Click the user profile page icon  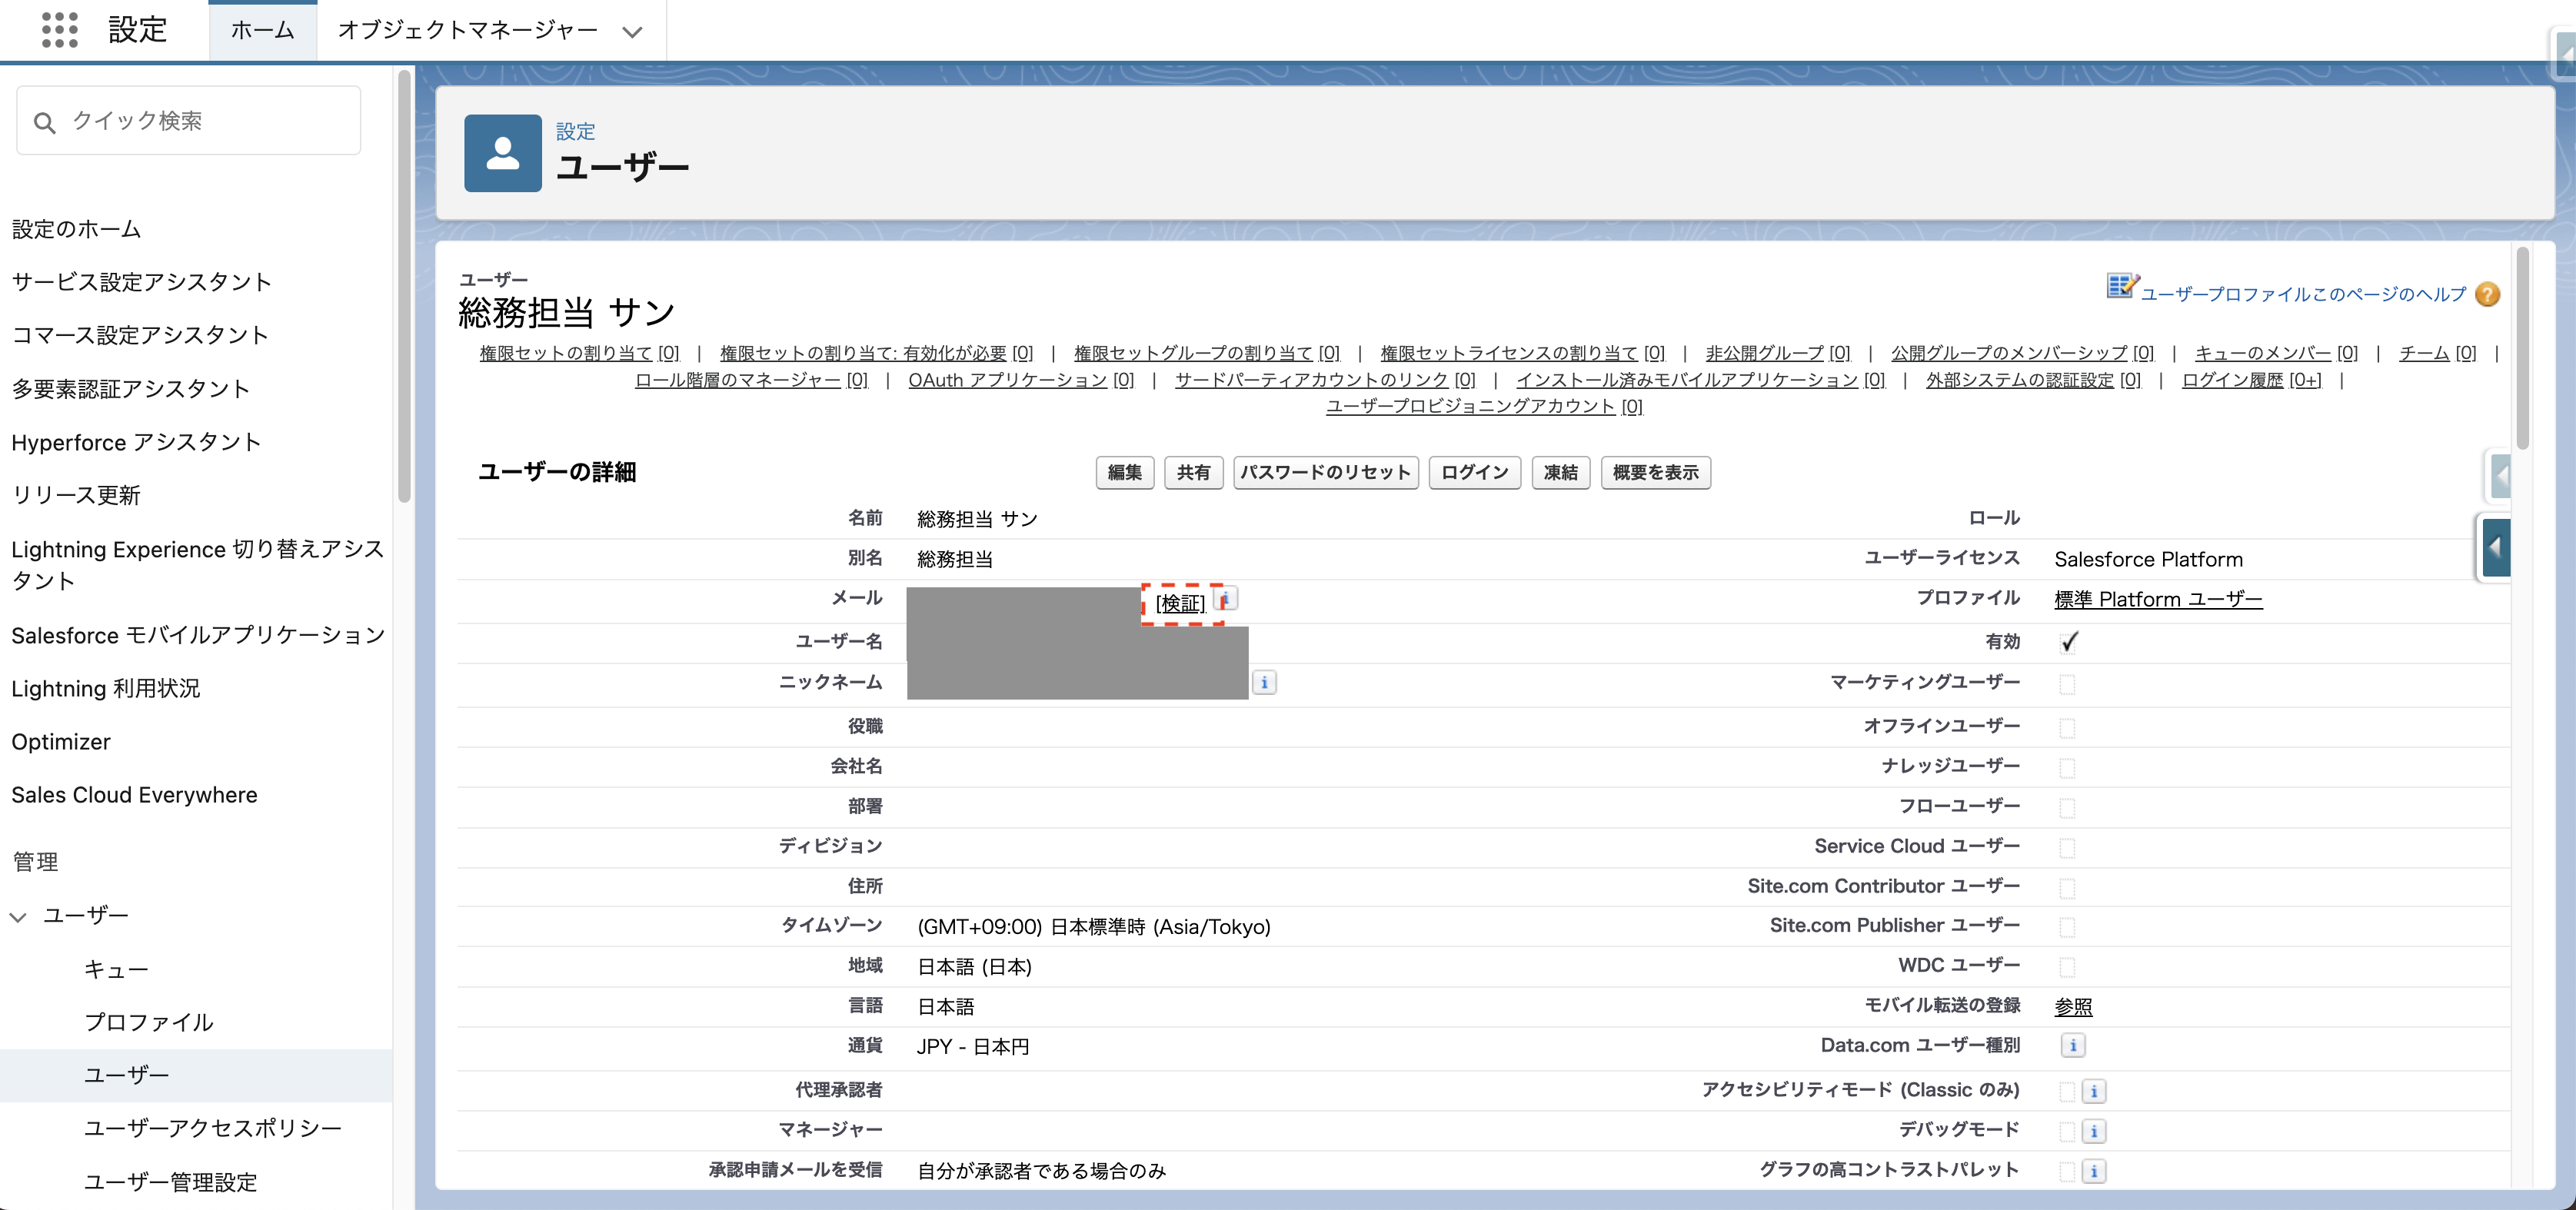(2121, 287)
